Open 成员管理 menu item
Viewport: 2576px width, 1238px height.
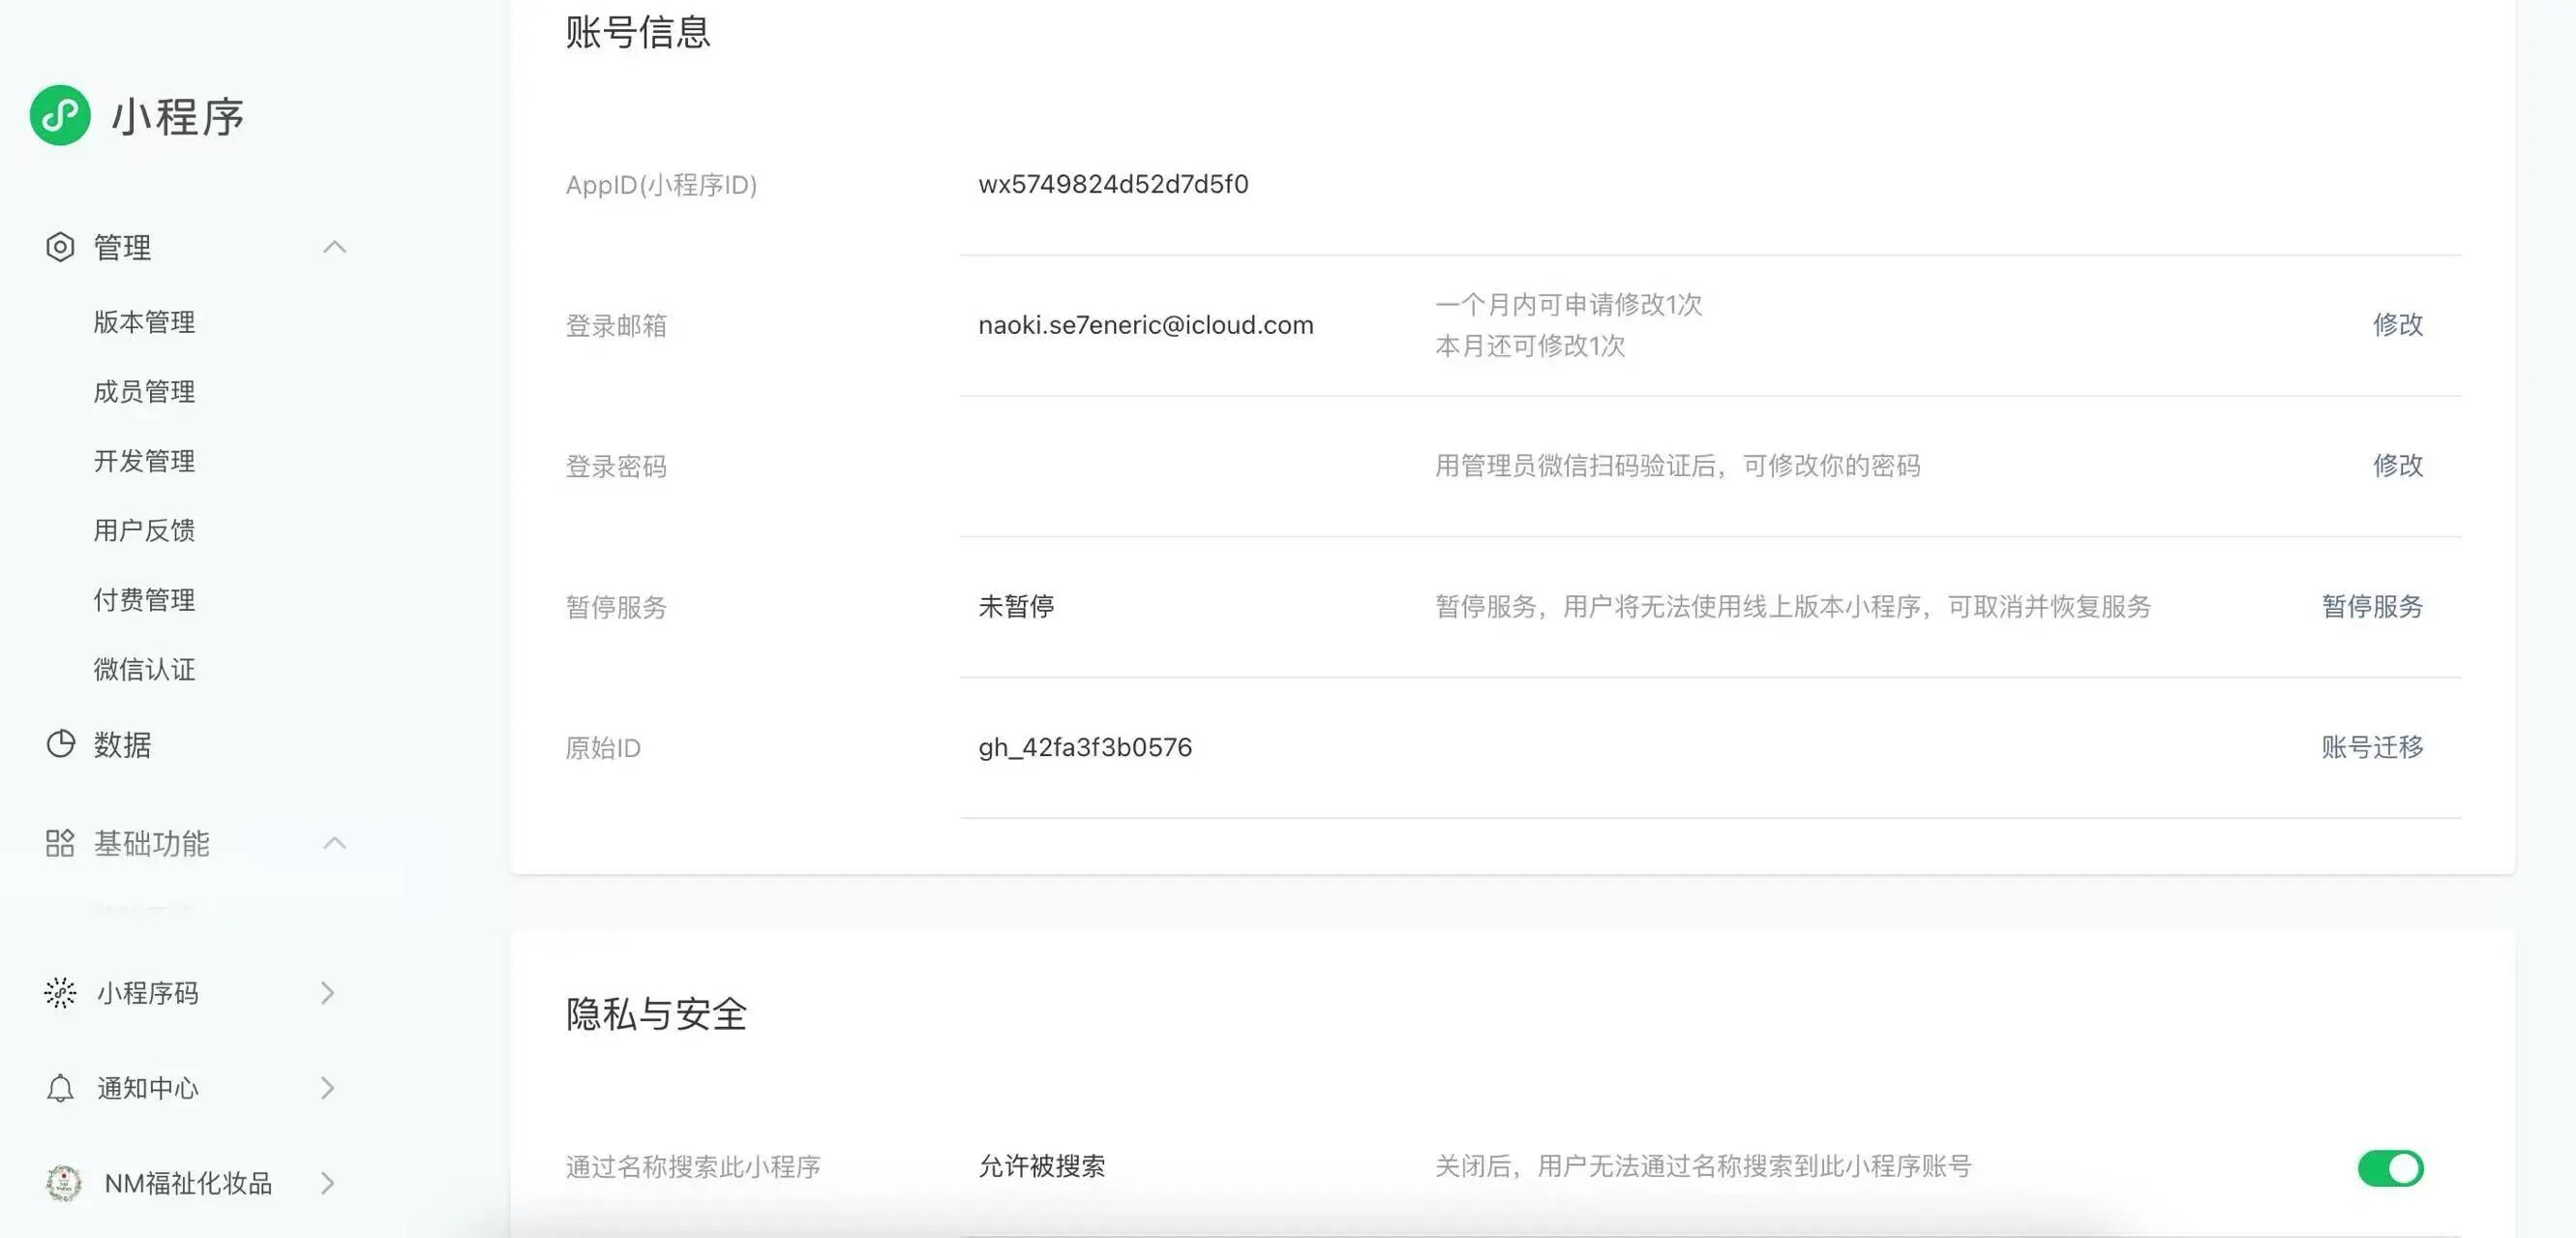pyautogui.click(x=144, y=392)
